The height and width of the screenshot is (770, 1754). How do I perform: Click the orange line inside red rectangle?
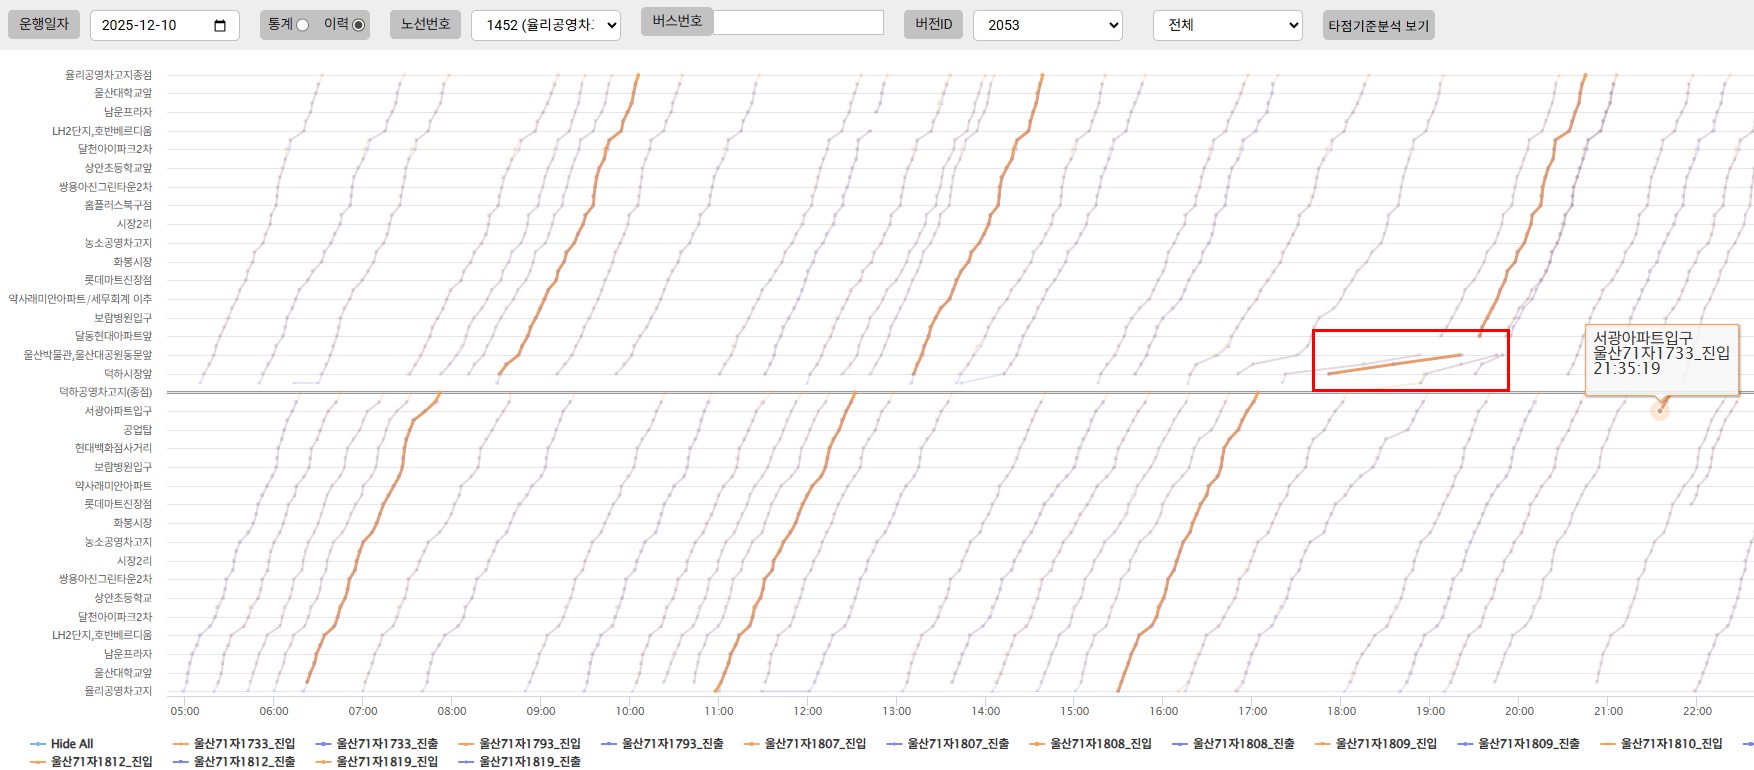click(x=1395, y=364)
